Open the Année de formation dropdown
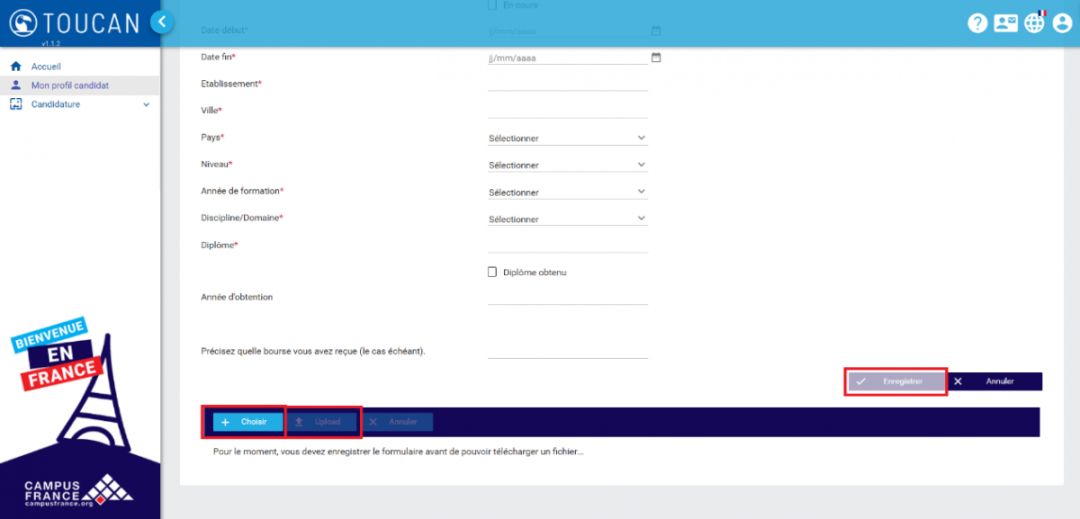This screenshot has width=1080, height=519. [567, 192]
